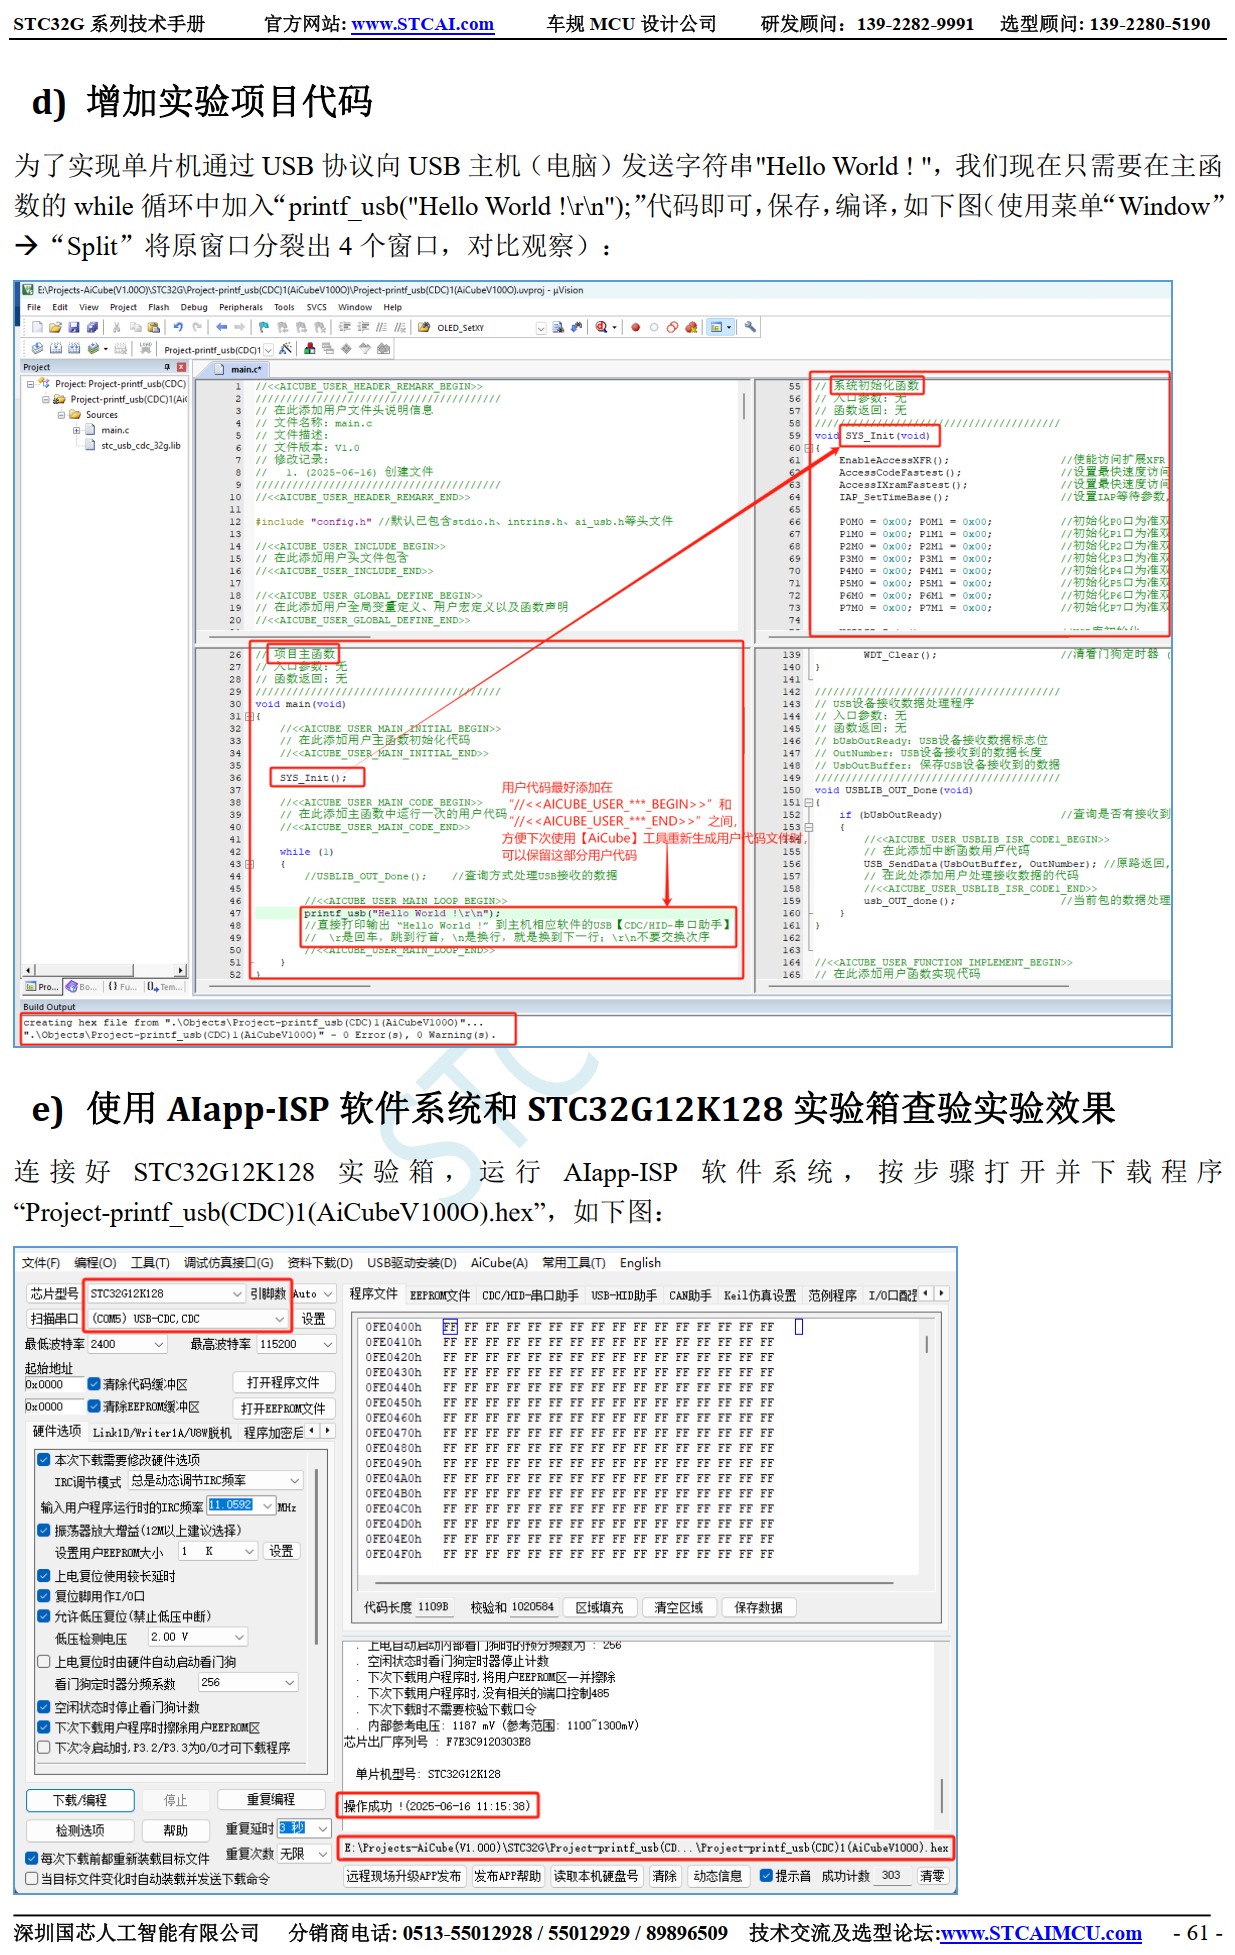The height and width of the screenshot is (1955, 1235).
Task: Enable 上电复位时由硬件自动启动看门狗
Action: [x=45, y=1661]
